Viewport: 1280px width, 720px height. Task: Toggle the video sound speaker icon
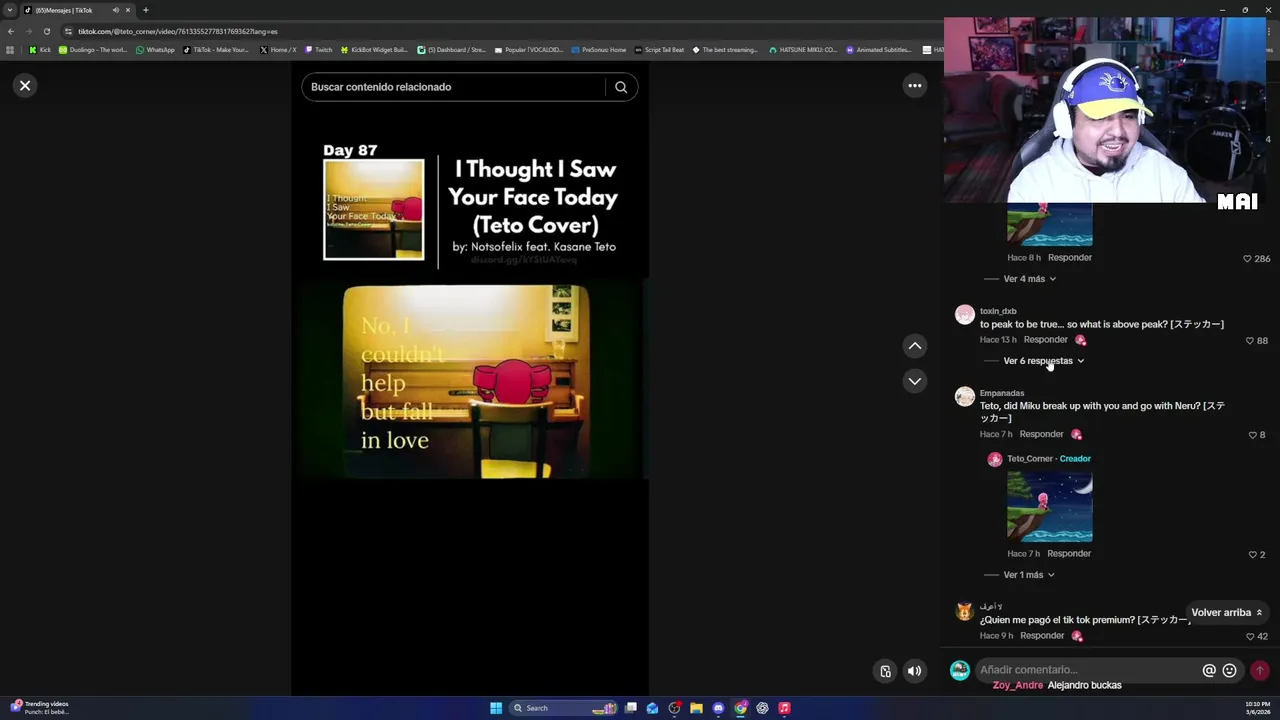914,671
